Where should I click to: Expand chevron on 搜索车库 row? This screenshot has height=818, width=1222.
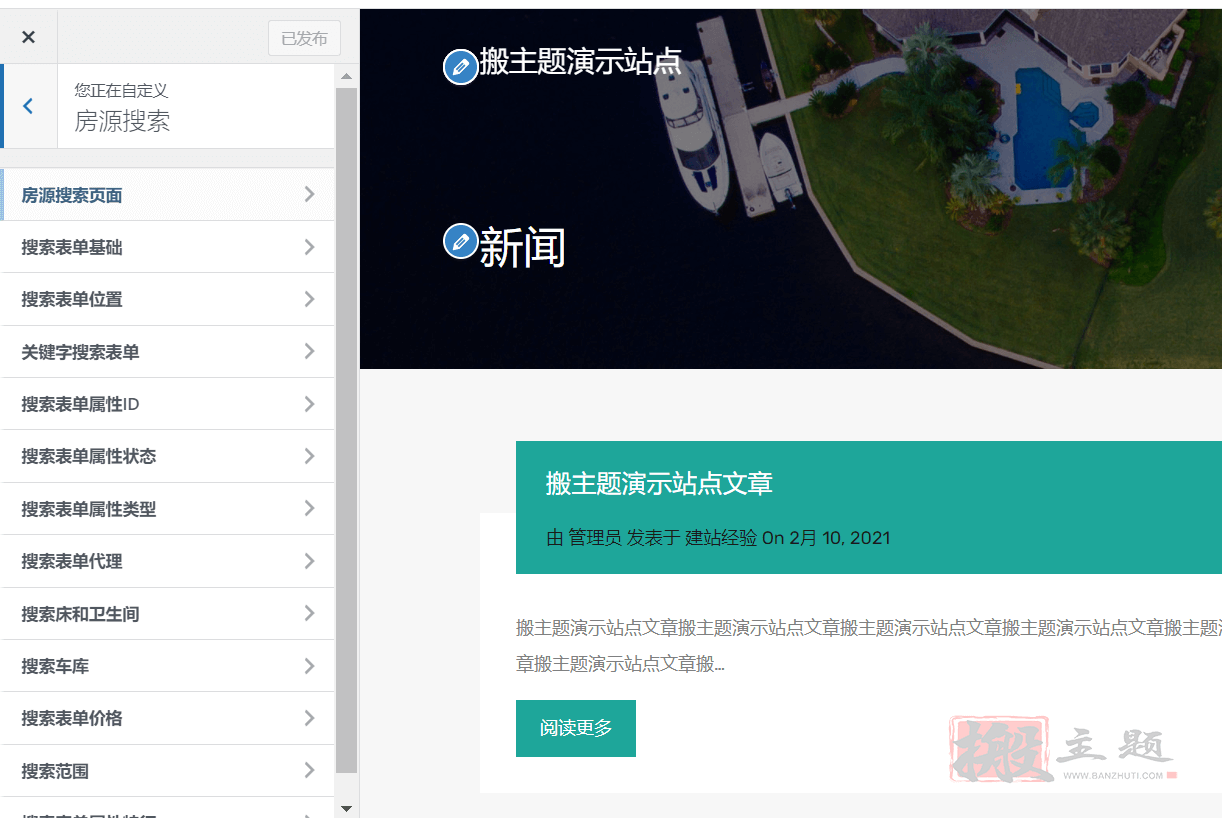(x=309, y=666)
